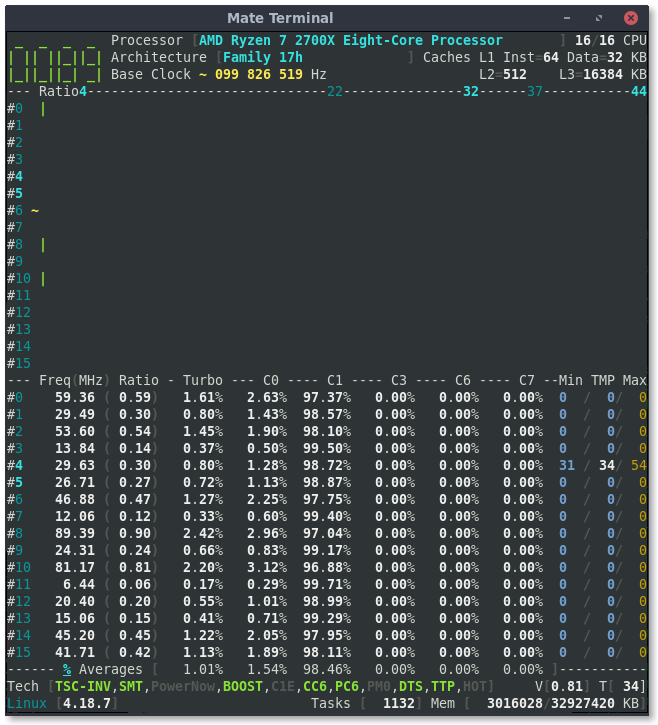Select processor name AMD Ryzen 7 2700X
658x725 pixels.
267,40
